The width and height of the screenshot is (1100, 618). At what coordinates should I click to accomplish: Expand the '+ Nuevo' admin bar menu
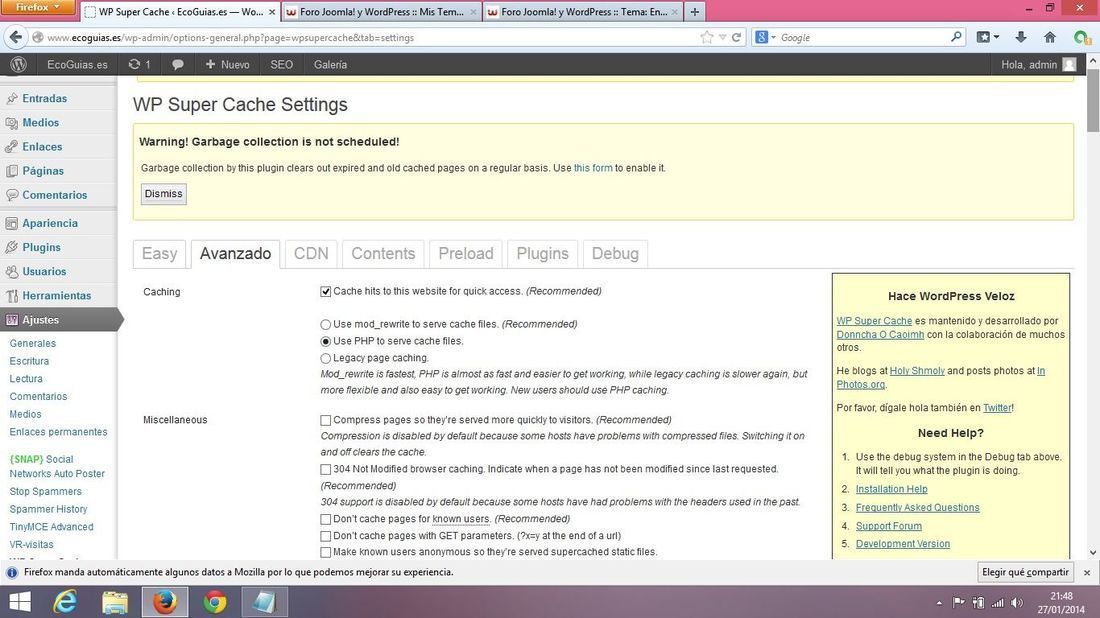pyautogui.click(x=227, y=65)
